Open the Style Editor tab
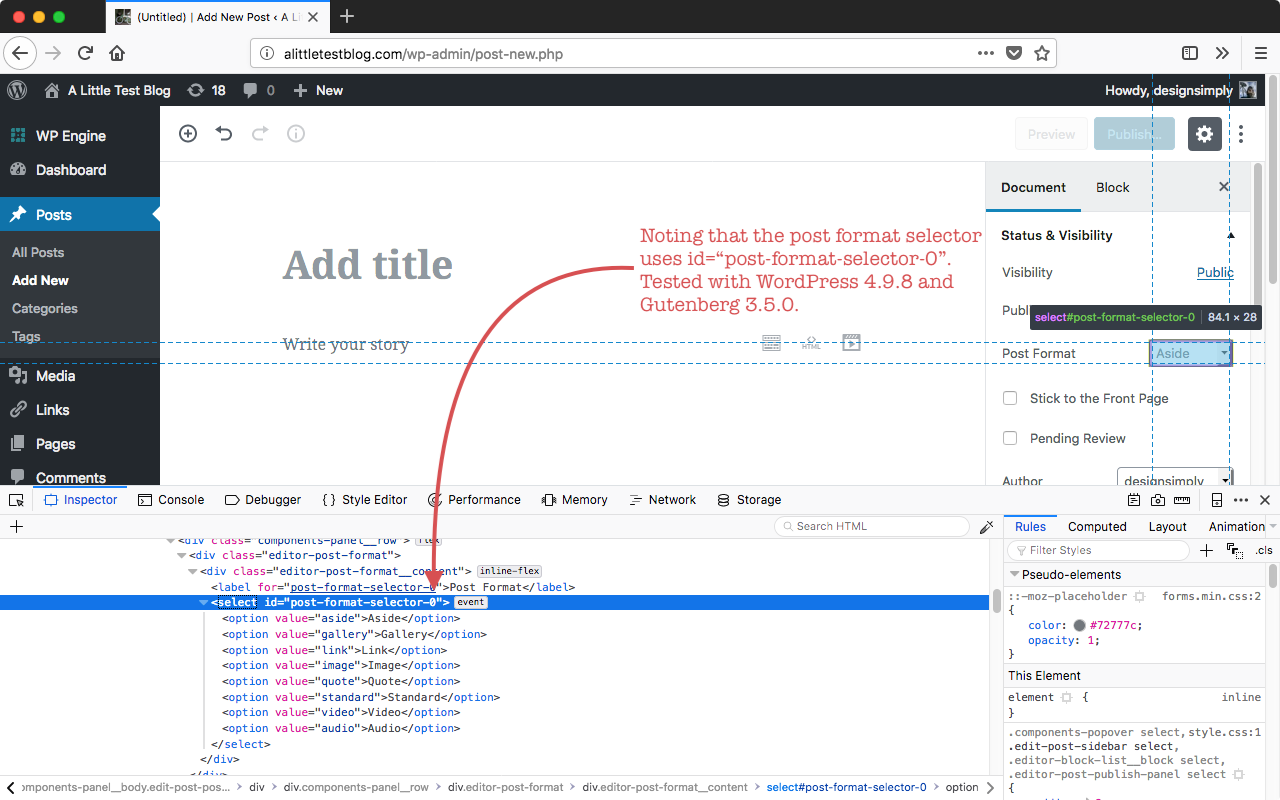This screenshot has height=800, width=1280. point(365,500)
